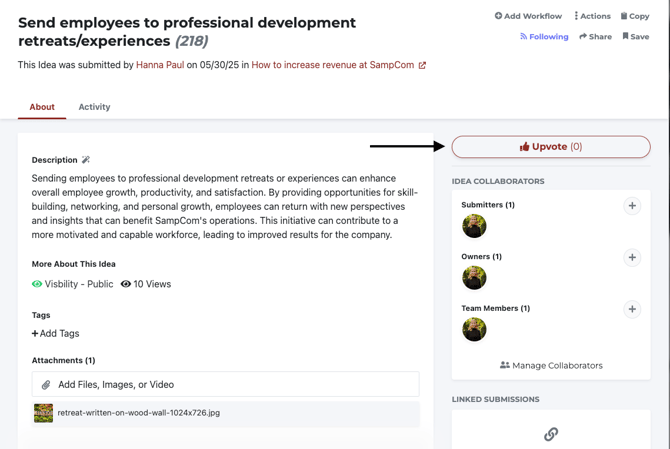This screenshot has width=670, height=449.
Task: Open the retreat-written-on-wood-wall image thumbnail
Action: click(44, 413)
